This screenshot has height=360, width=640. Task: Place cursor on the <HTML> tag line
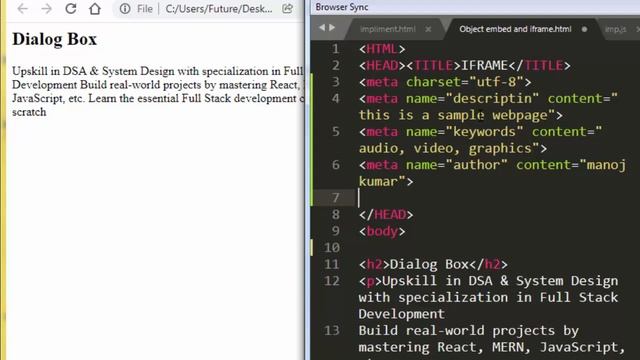click(382, 49)
